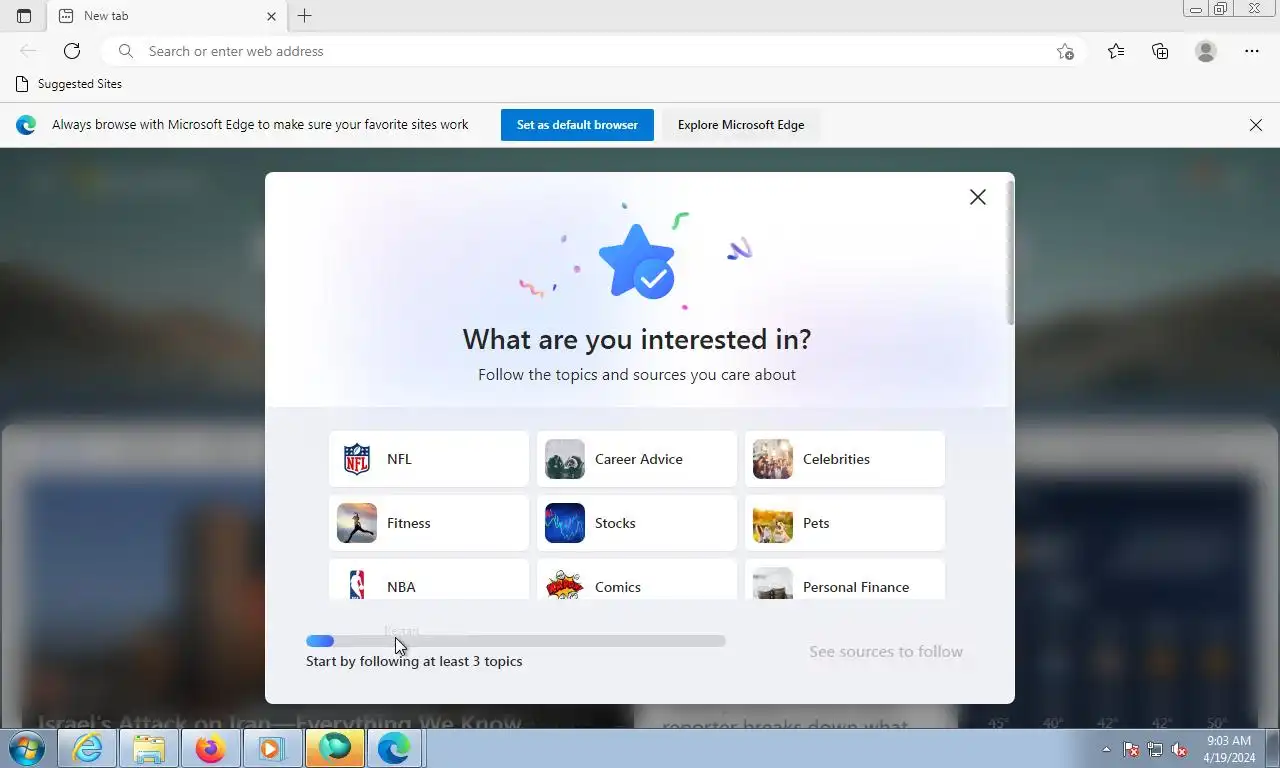Click See sources to follow

click(x=886, y=651)
